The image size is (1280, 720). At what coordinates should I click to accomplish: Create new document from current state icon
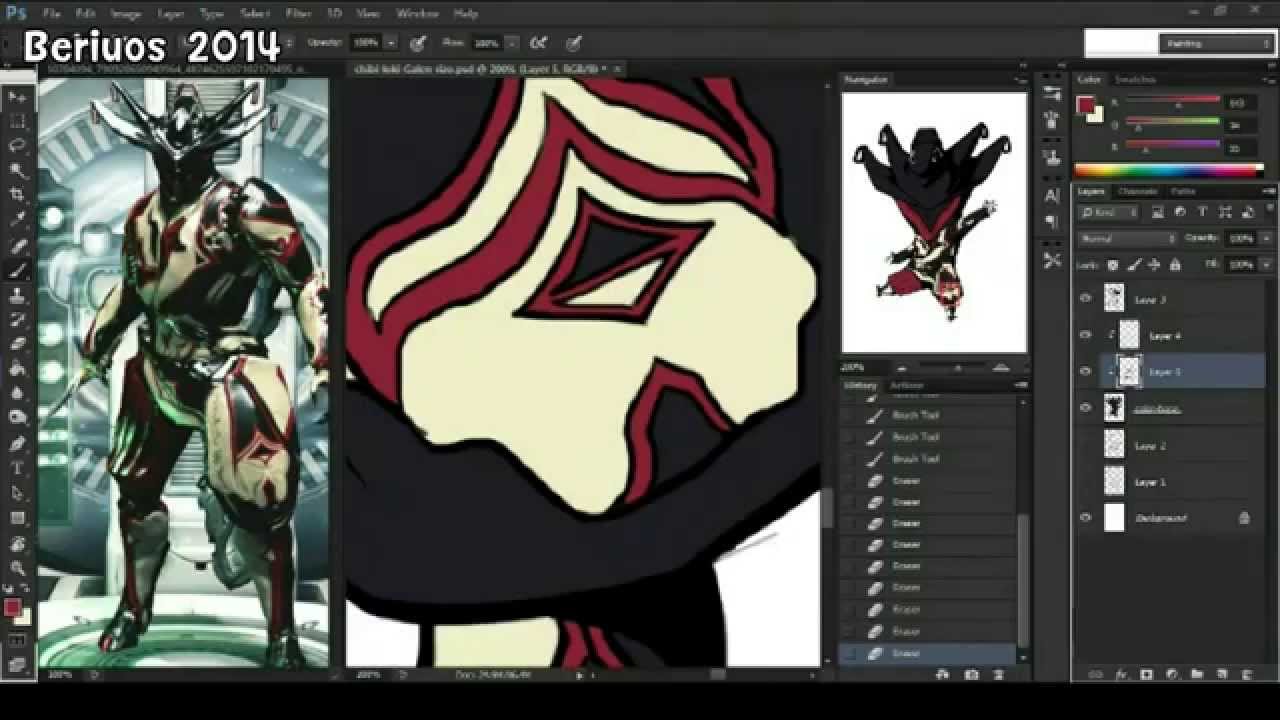coord(942,675)
